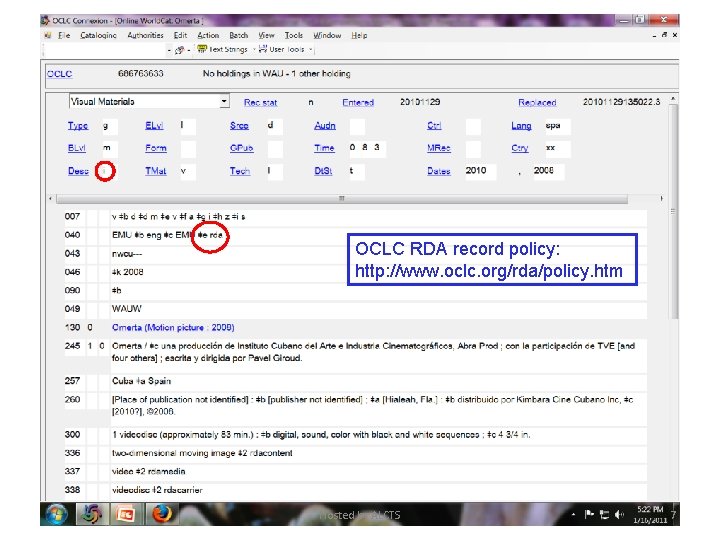
Task: Show hidden system tray icons
Action: 574,515
